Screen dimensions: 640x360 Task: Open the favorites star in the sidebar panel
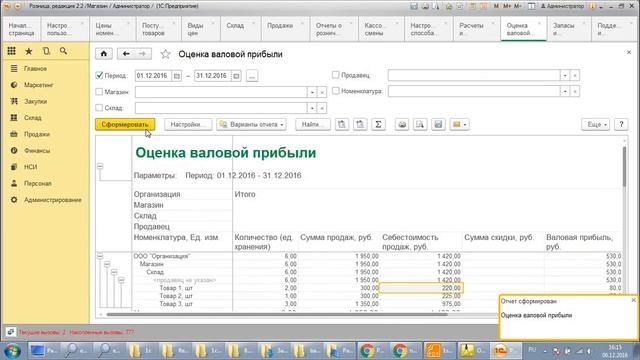[29, 51]
